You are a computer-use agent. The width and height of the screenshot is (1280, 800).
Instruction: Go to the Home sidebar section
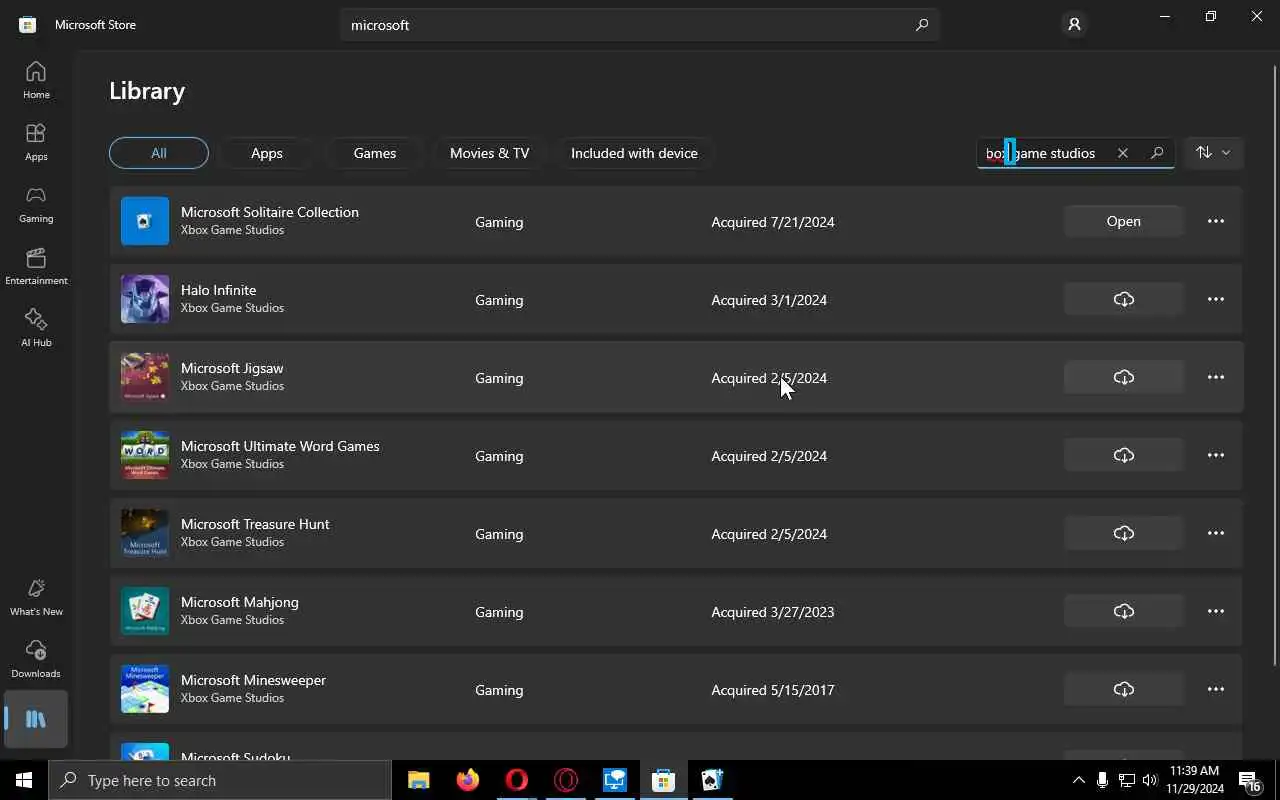pyautogui.click(x=36, y=80)
